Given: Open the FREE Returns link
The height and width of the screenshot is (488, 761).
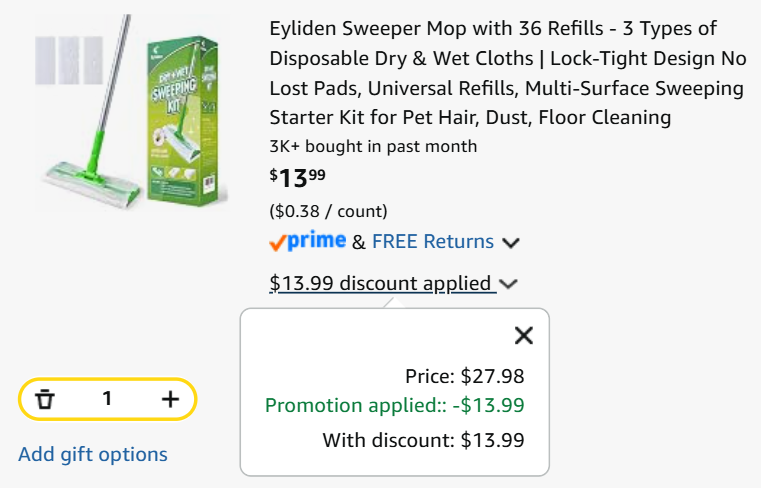Looking at the screenshot, I should coord(433,241).
